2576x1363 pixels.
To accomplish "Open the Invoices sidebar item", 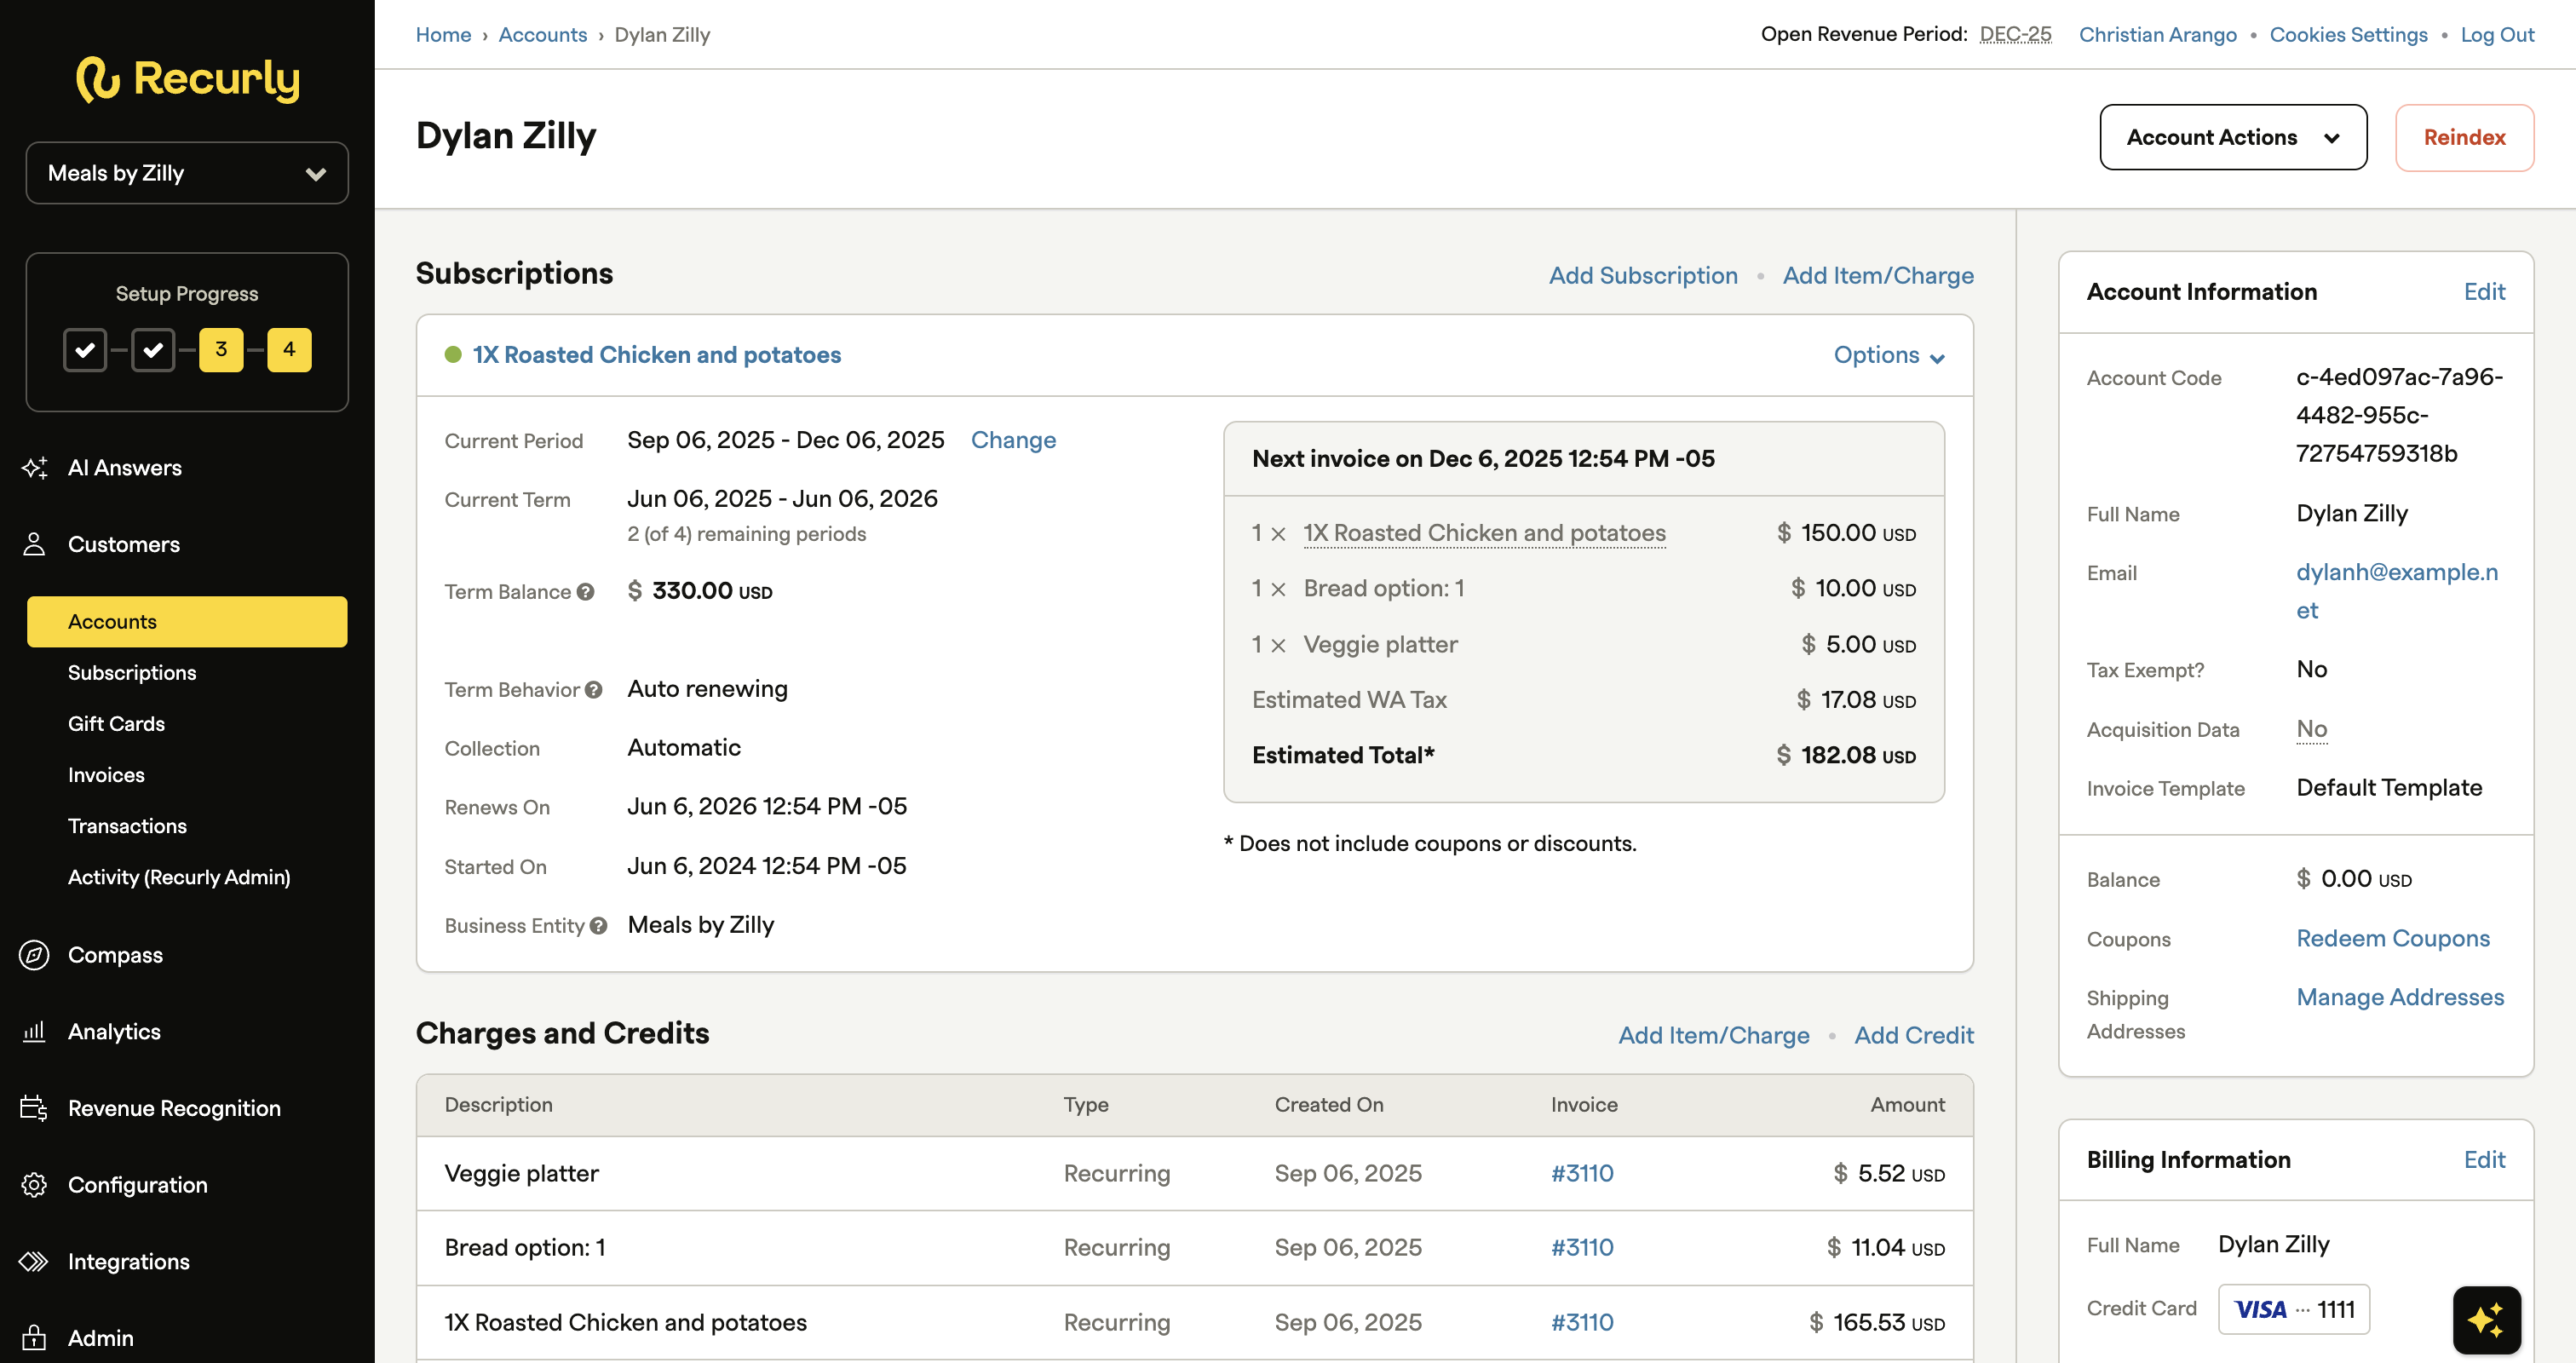I will click(x=106, y=775).
